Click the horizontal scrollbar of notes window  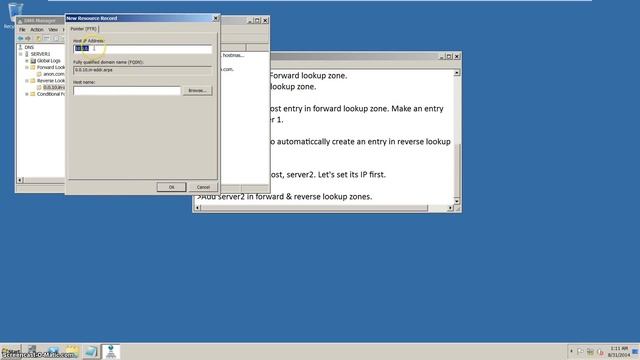coord(314,208)
